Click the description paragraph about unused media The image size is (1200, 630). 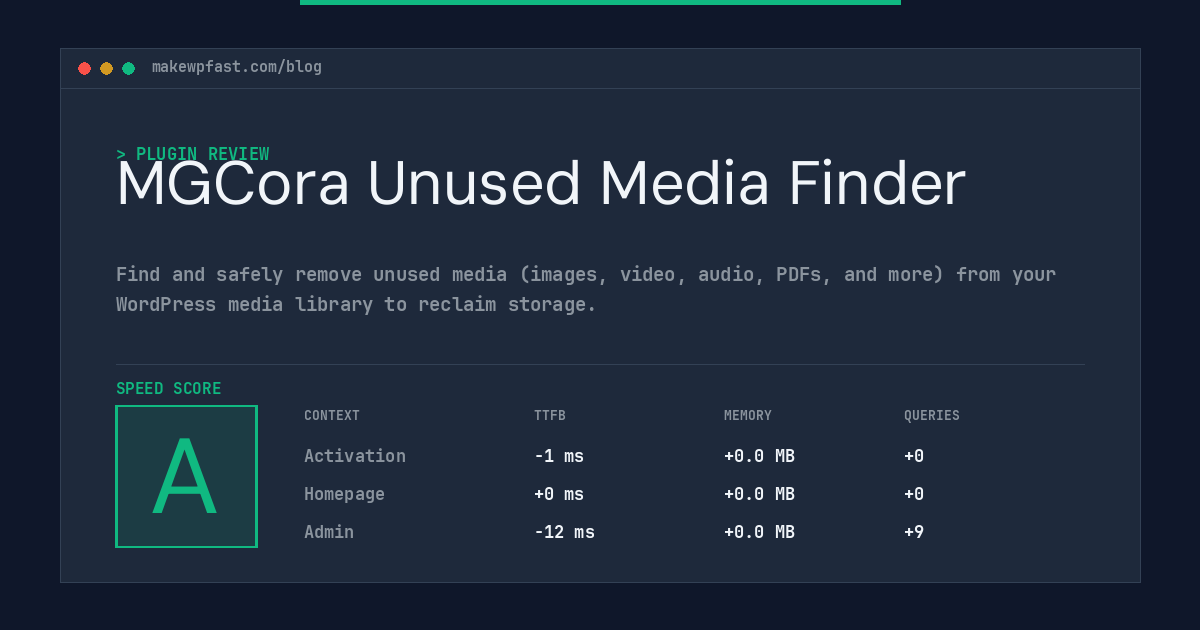(x=586, y=289)
